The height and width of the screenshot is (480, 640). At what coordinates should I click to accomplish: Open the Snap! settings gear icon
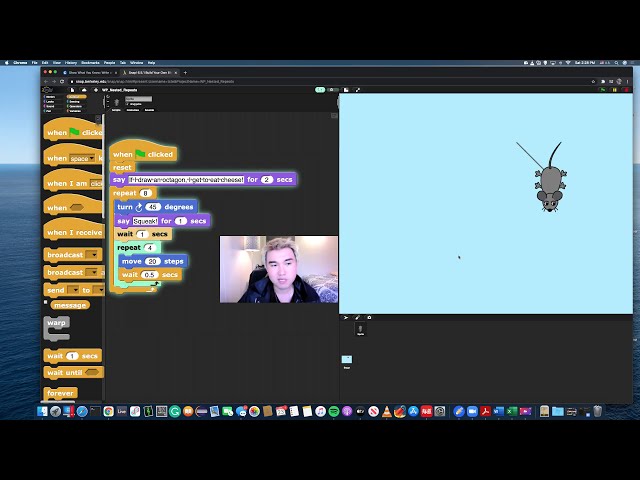click(96, 90)
